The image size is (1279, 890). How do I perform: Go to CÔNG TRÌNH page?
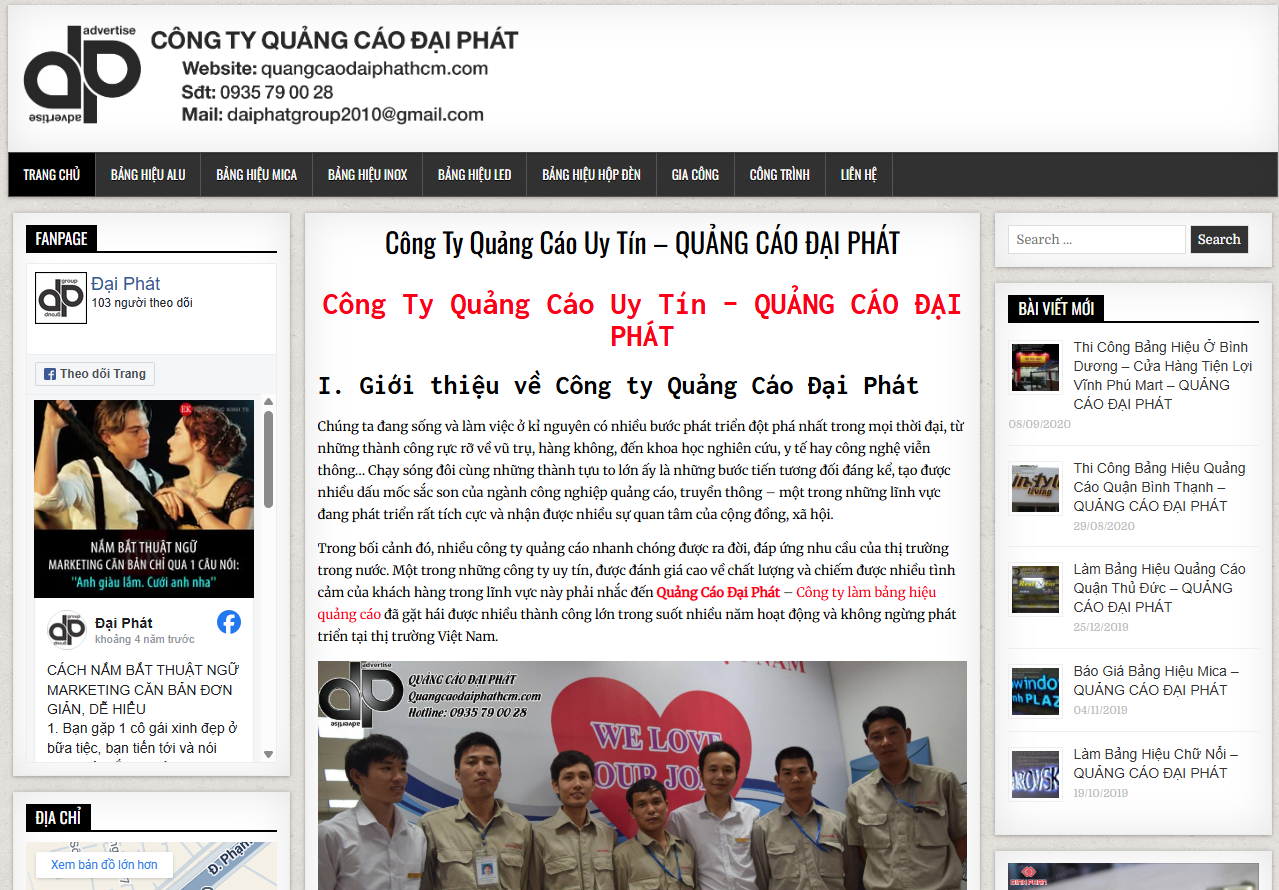point(779,174)
